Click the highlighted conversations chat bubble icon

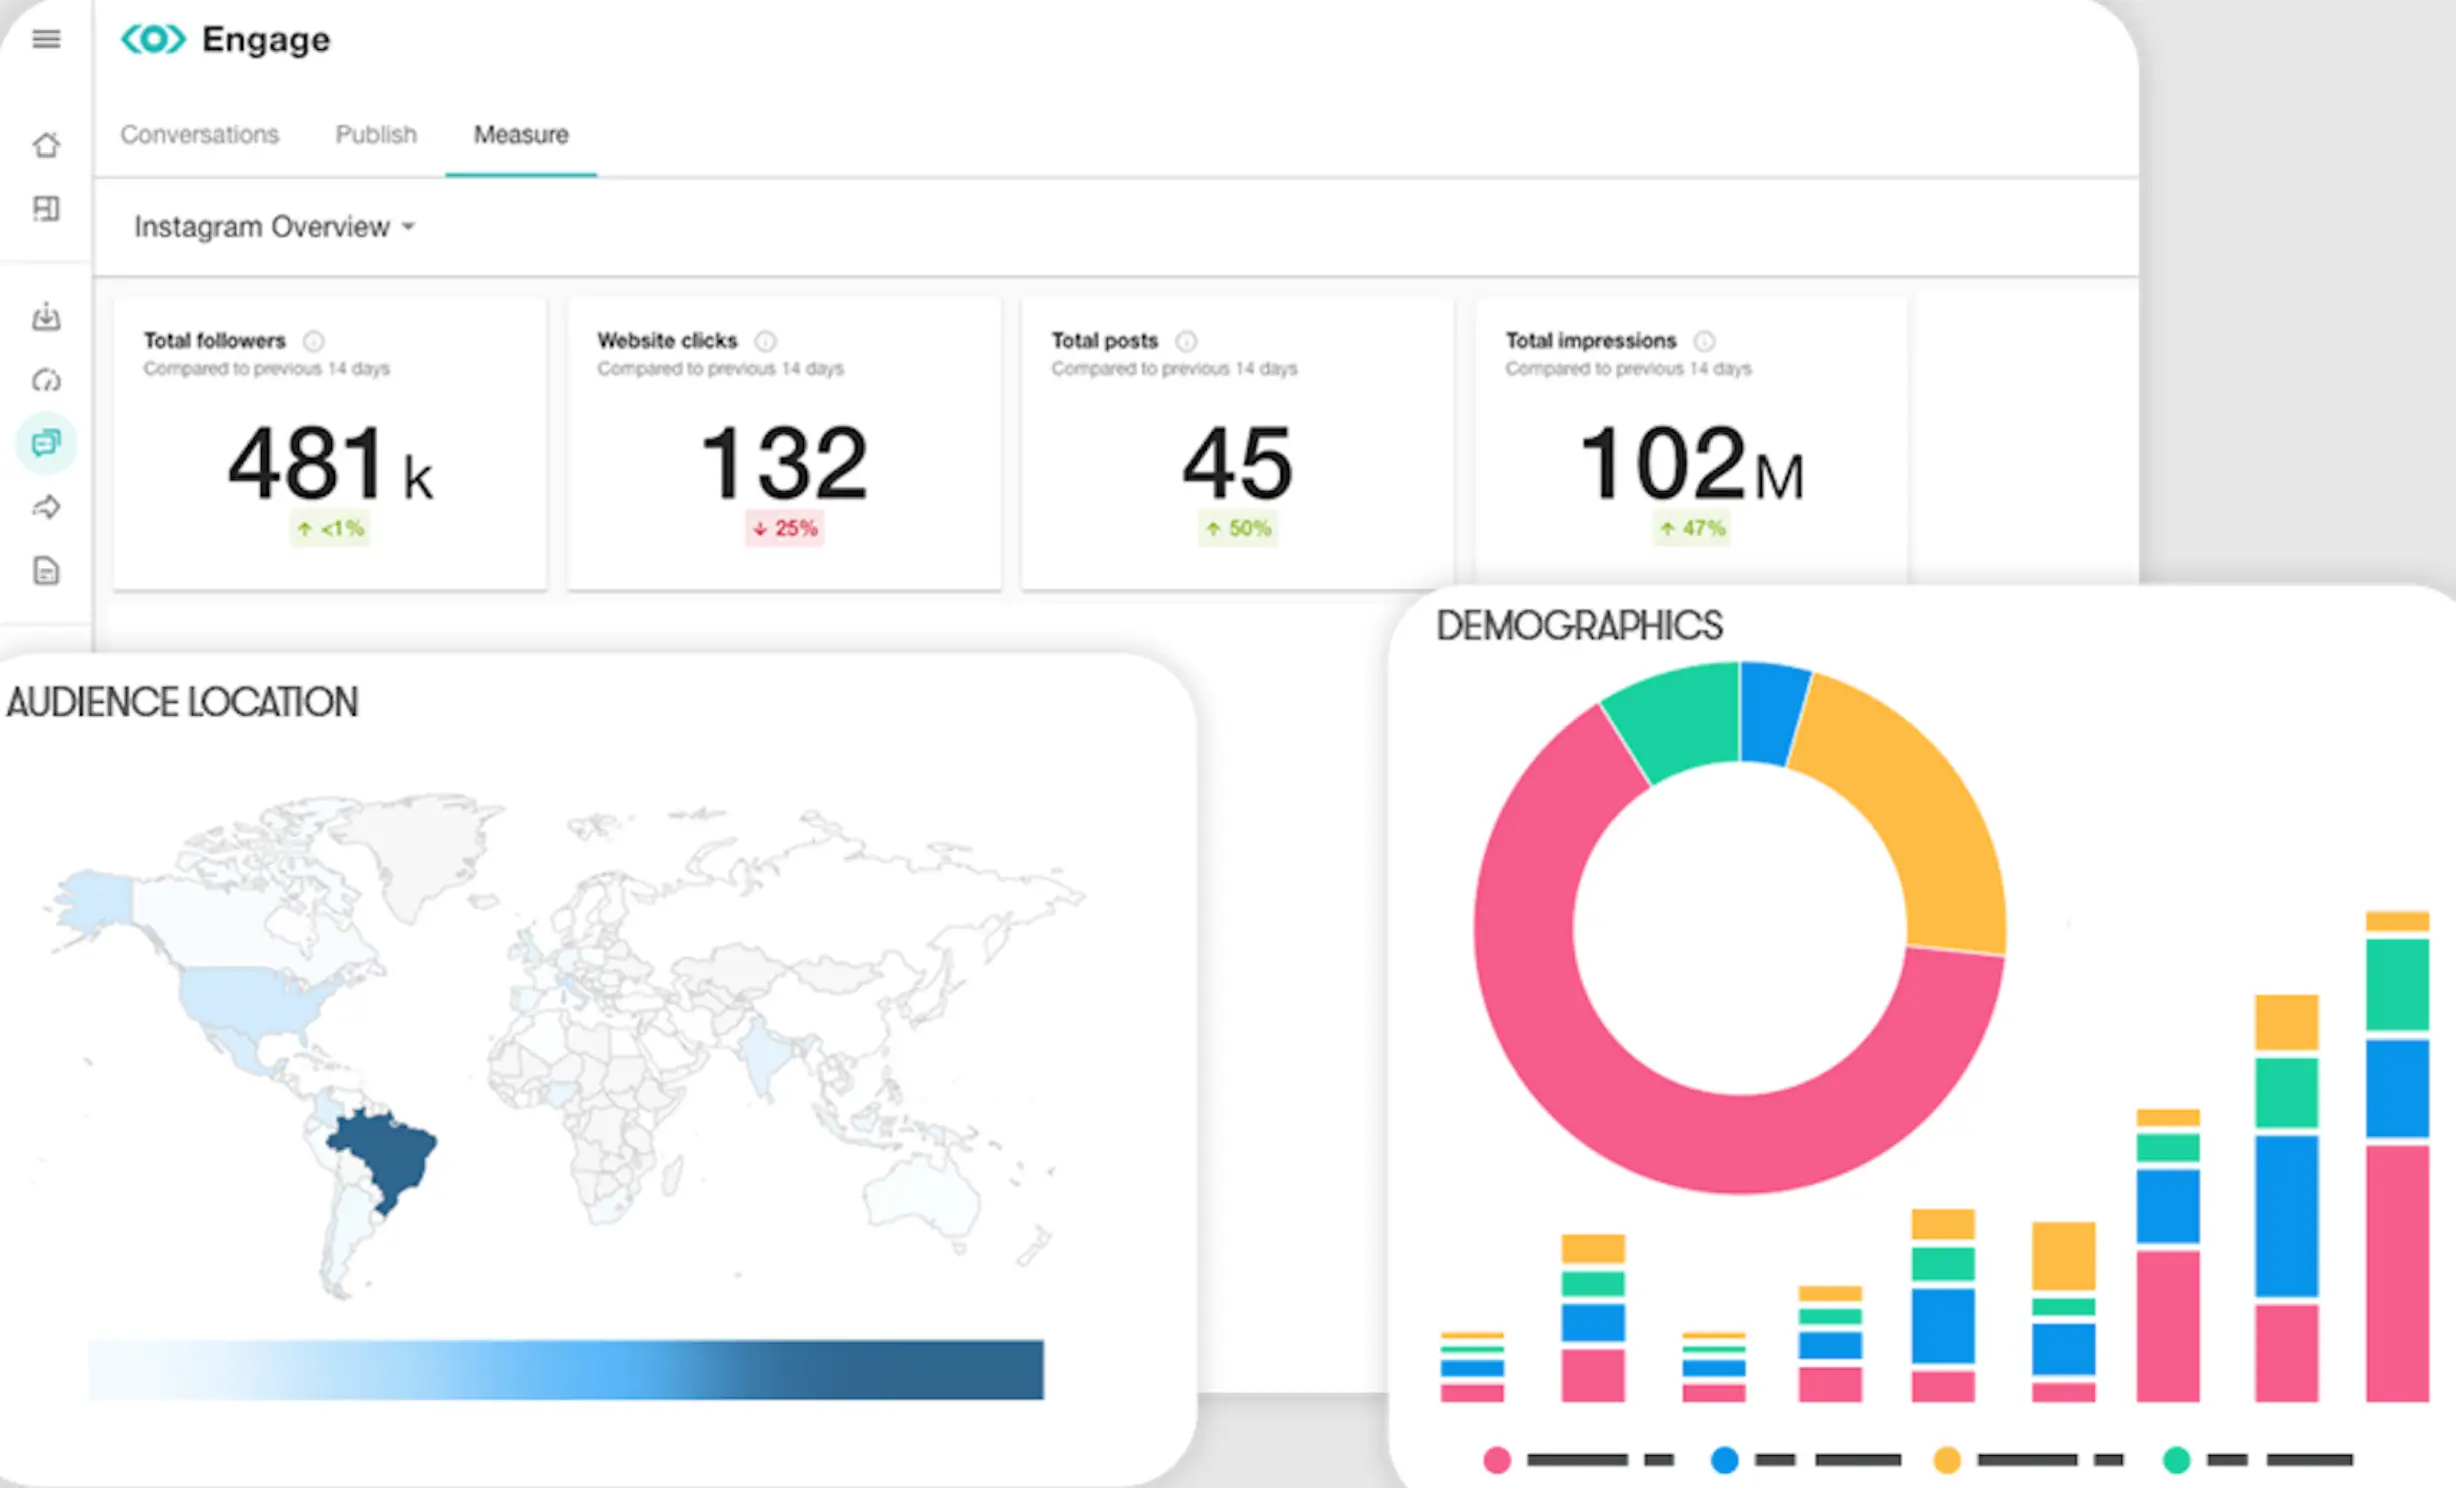point(45,443)
